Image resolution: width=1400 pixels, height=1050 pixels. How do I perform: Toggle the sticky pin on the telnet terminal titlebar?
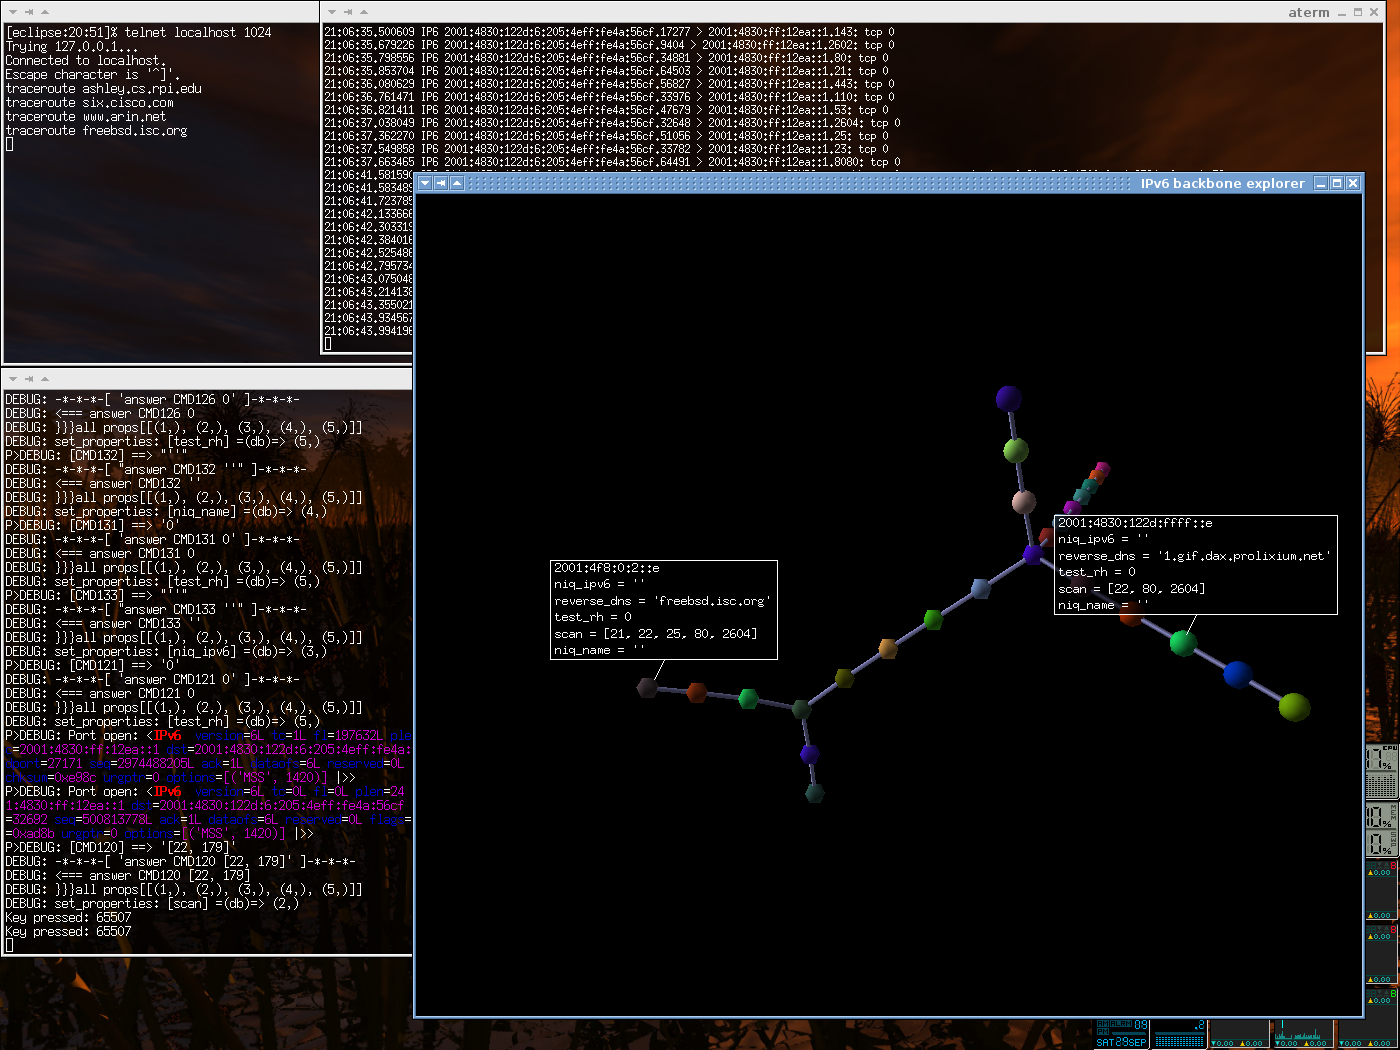pos(29,12)
